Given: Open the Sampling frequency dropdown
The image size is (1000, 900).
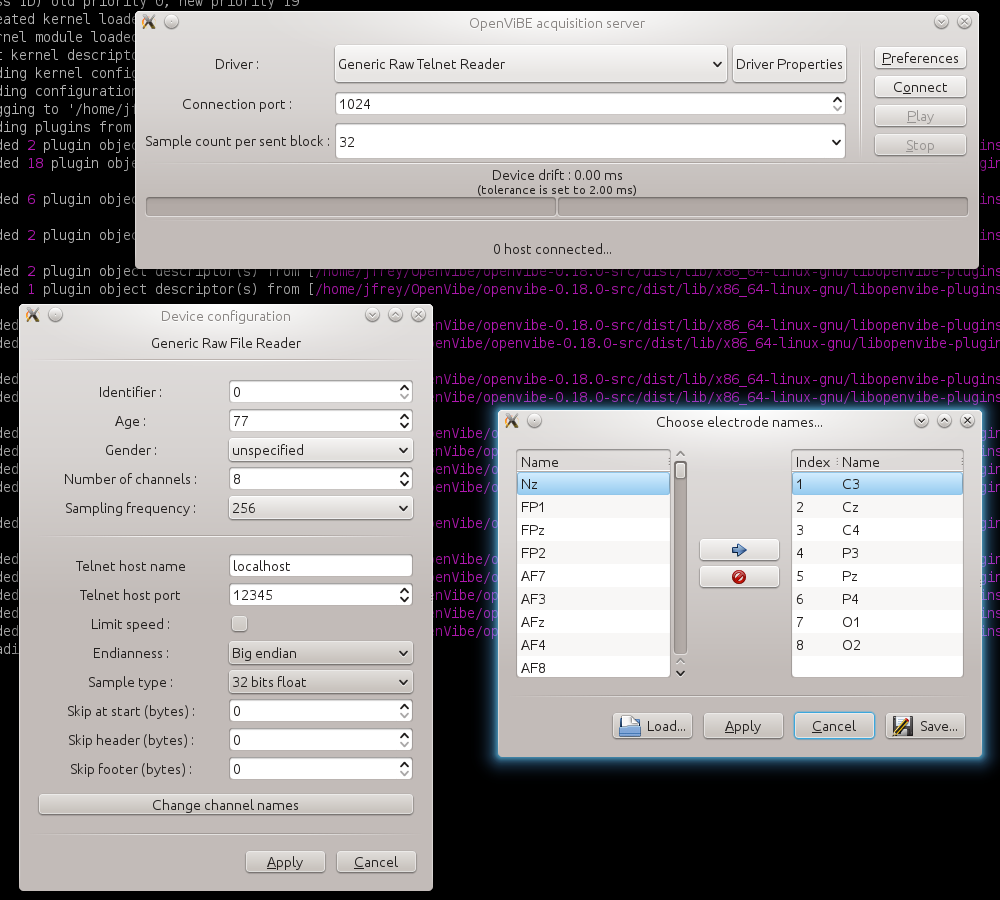Looking at the screenshot, I should (320, 508).
